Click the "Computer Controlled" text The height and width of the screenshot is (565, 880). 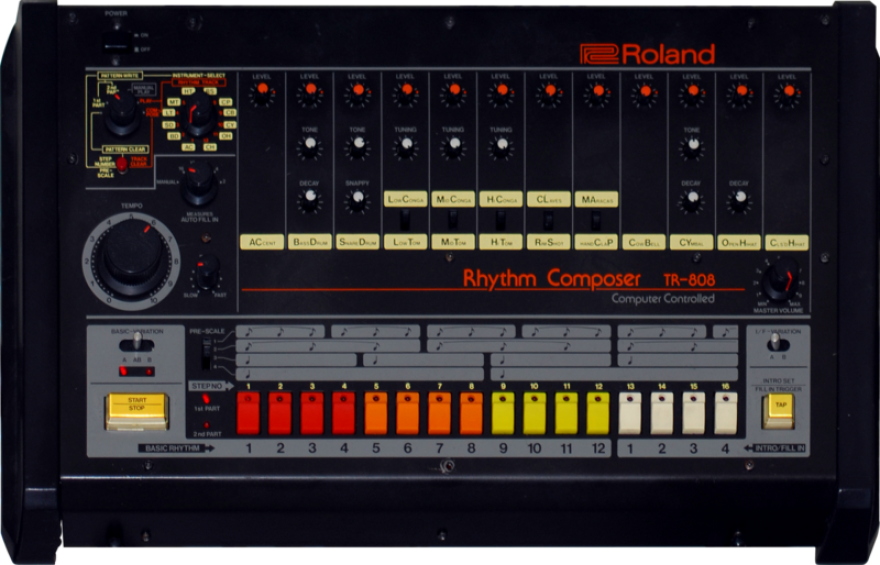[663, 298]
